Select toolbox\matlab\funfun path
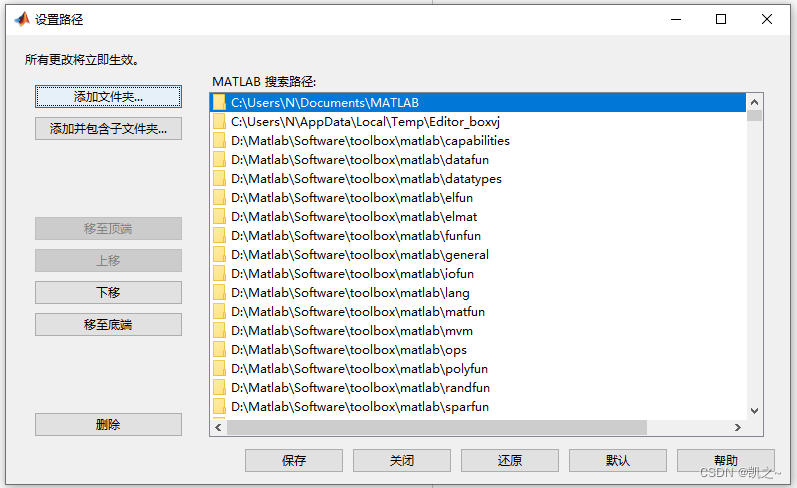 coord(478,236)
